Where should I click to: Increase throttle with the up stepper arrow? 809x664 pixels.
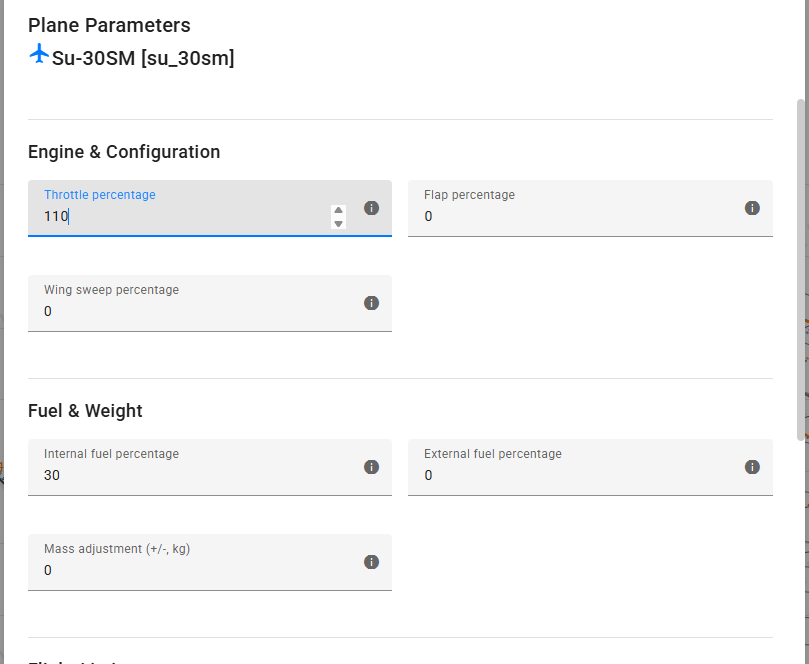point(339,210)
